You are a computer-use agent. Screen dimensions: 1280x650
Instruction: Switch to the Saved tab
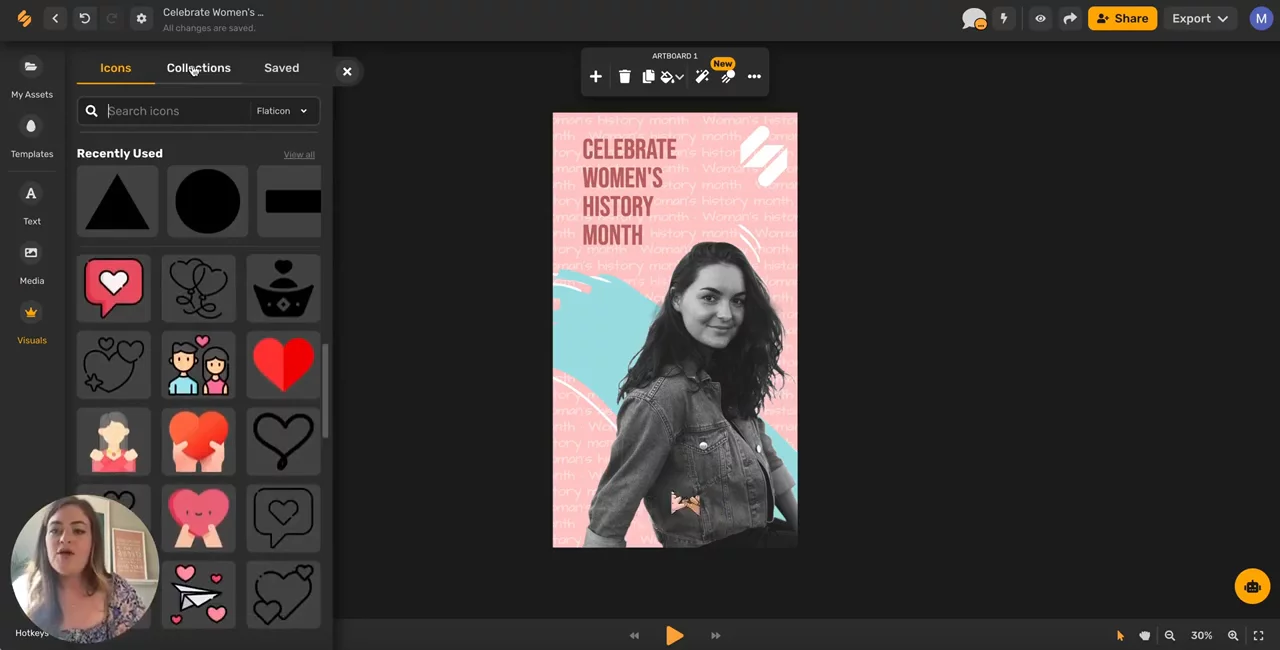281,68
